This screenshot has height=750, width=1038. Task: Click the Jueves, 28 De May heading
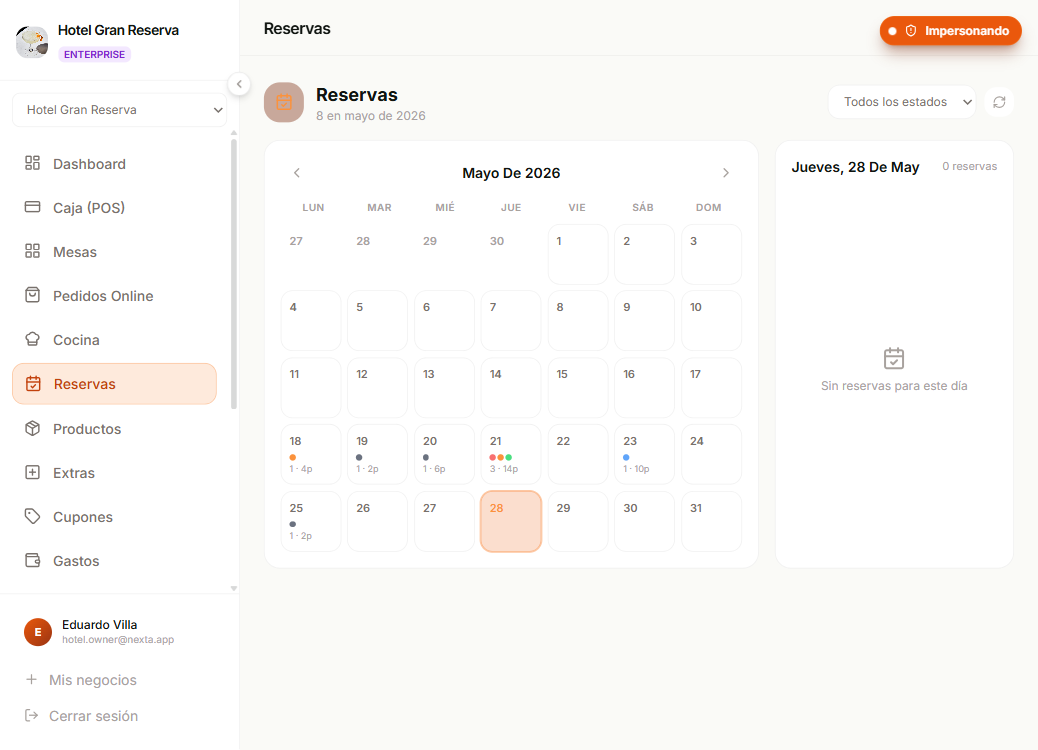point(855,167)
